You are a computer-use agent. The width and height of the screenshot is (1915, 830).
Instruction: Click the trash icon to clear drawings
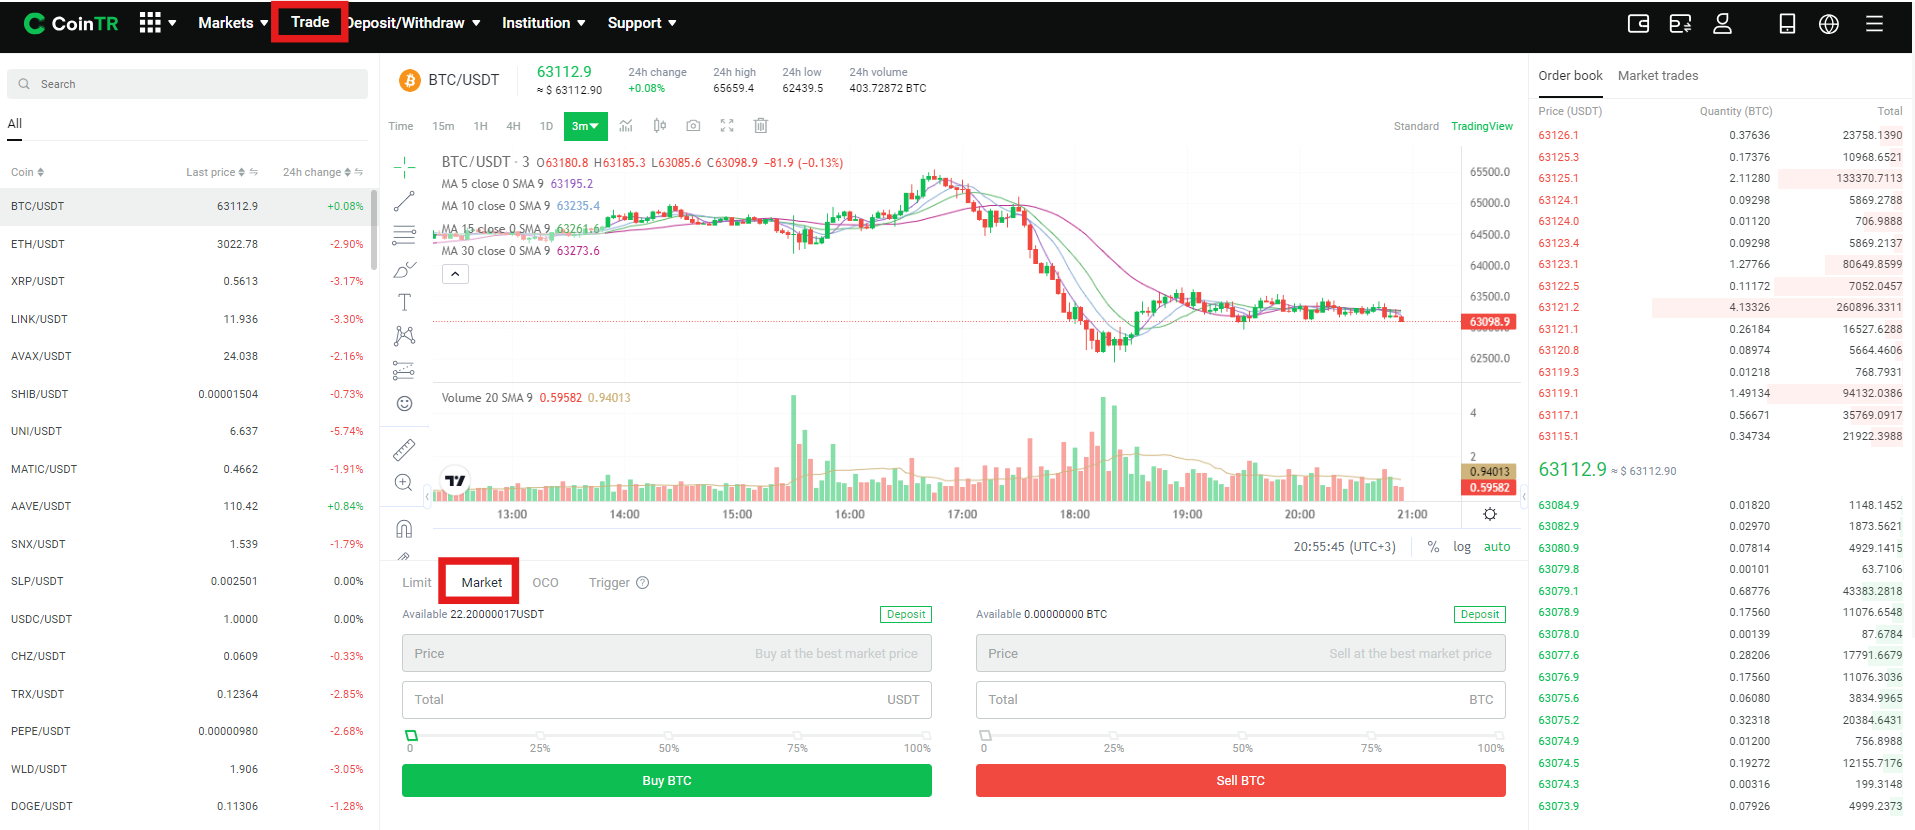761,126
